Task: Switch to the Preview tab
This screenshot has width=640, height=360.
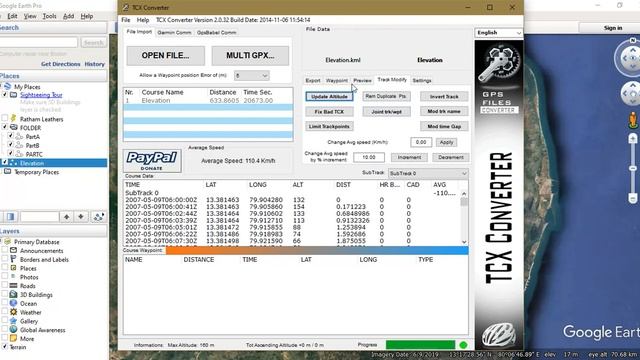Action: 362,80
